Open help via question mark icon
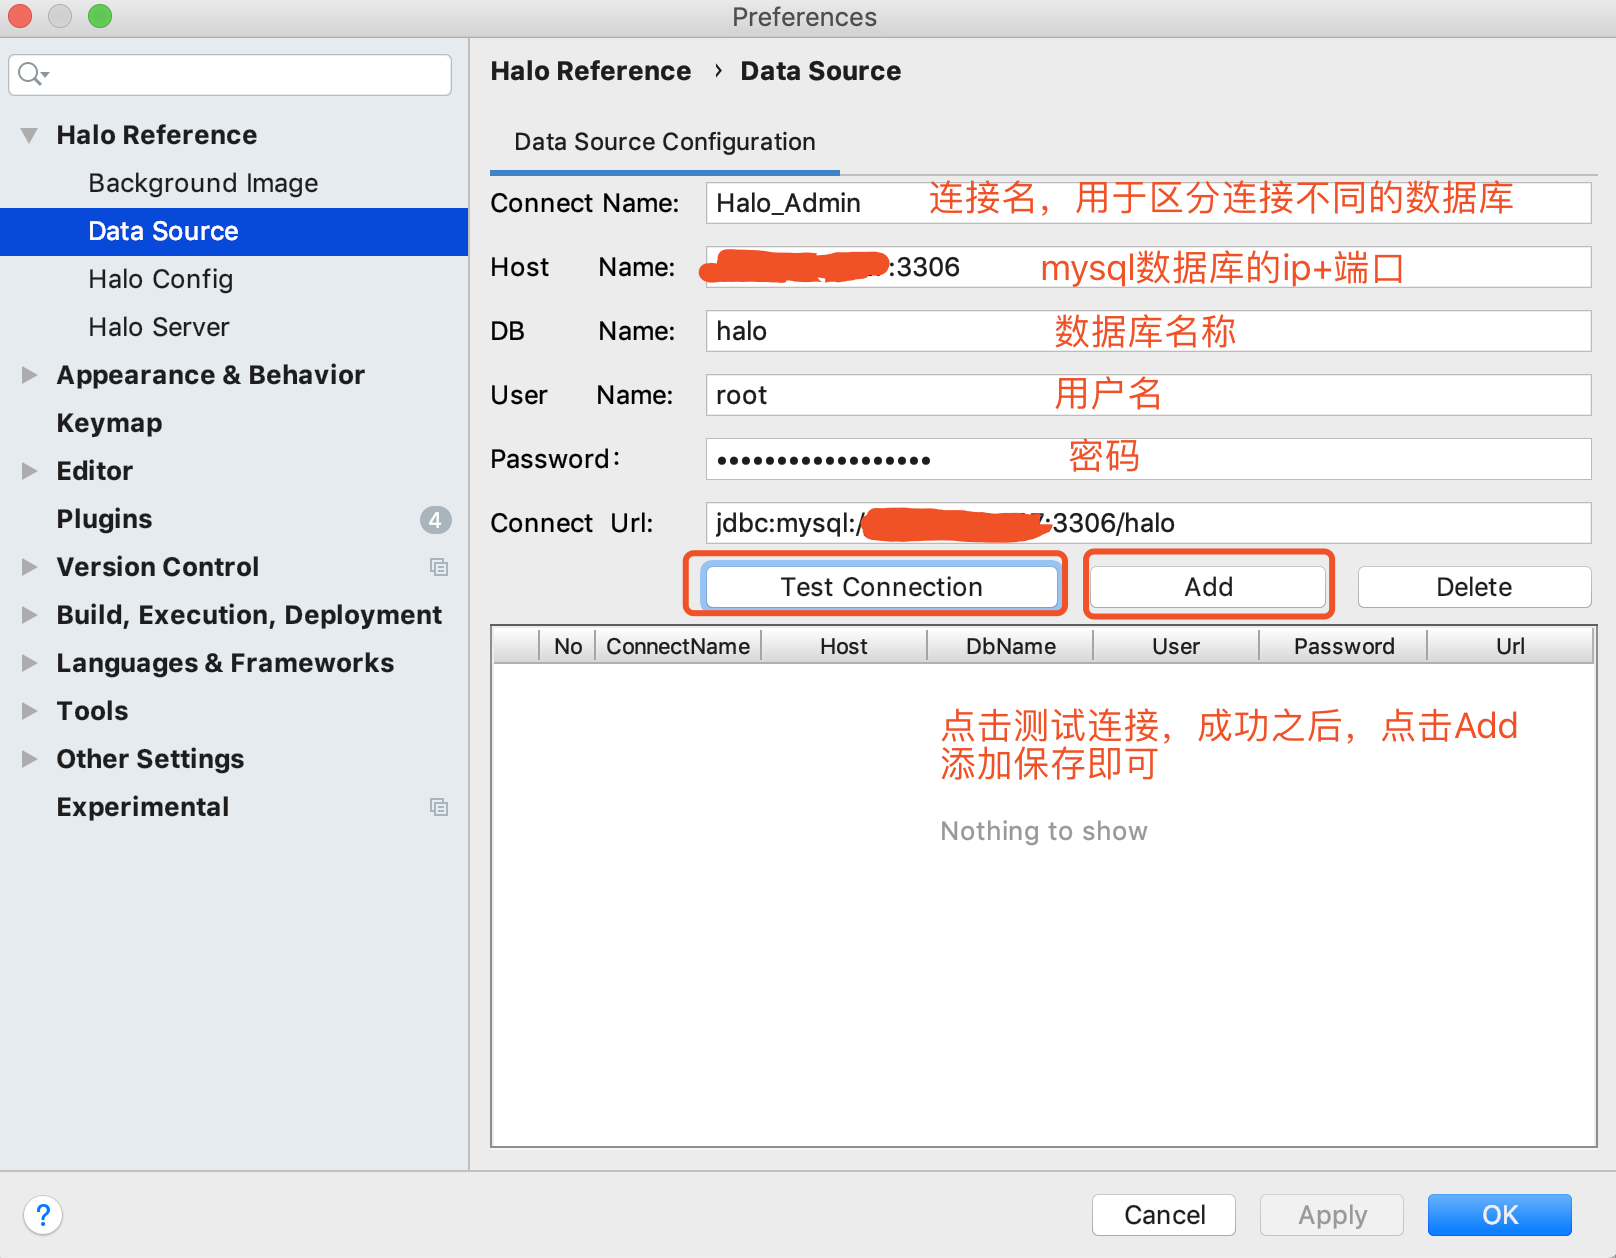The width and height of the screenshot is (1616, 1258). point(43,1215)
